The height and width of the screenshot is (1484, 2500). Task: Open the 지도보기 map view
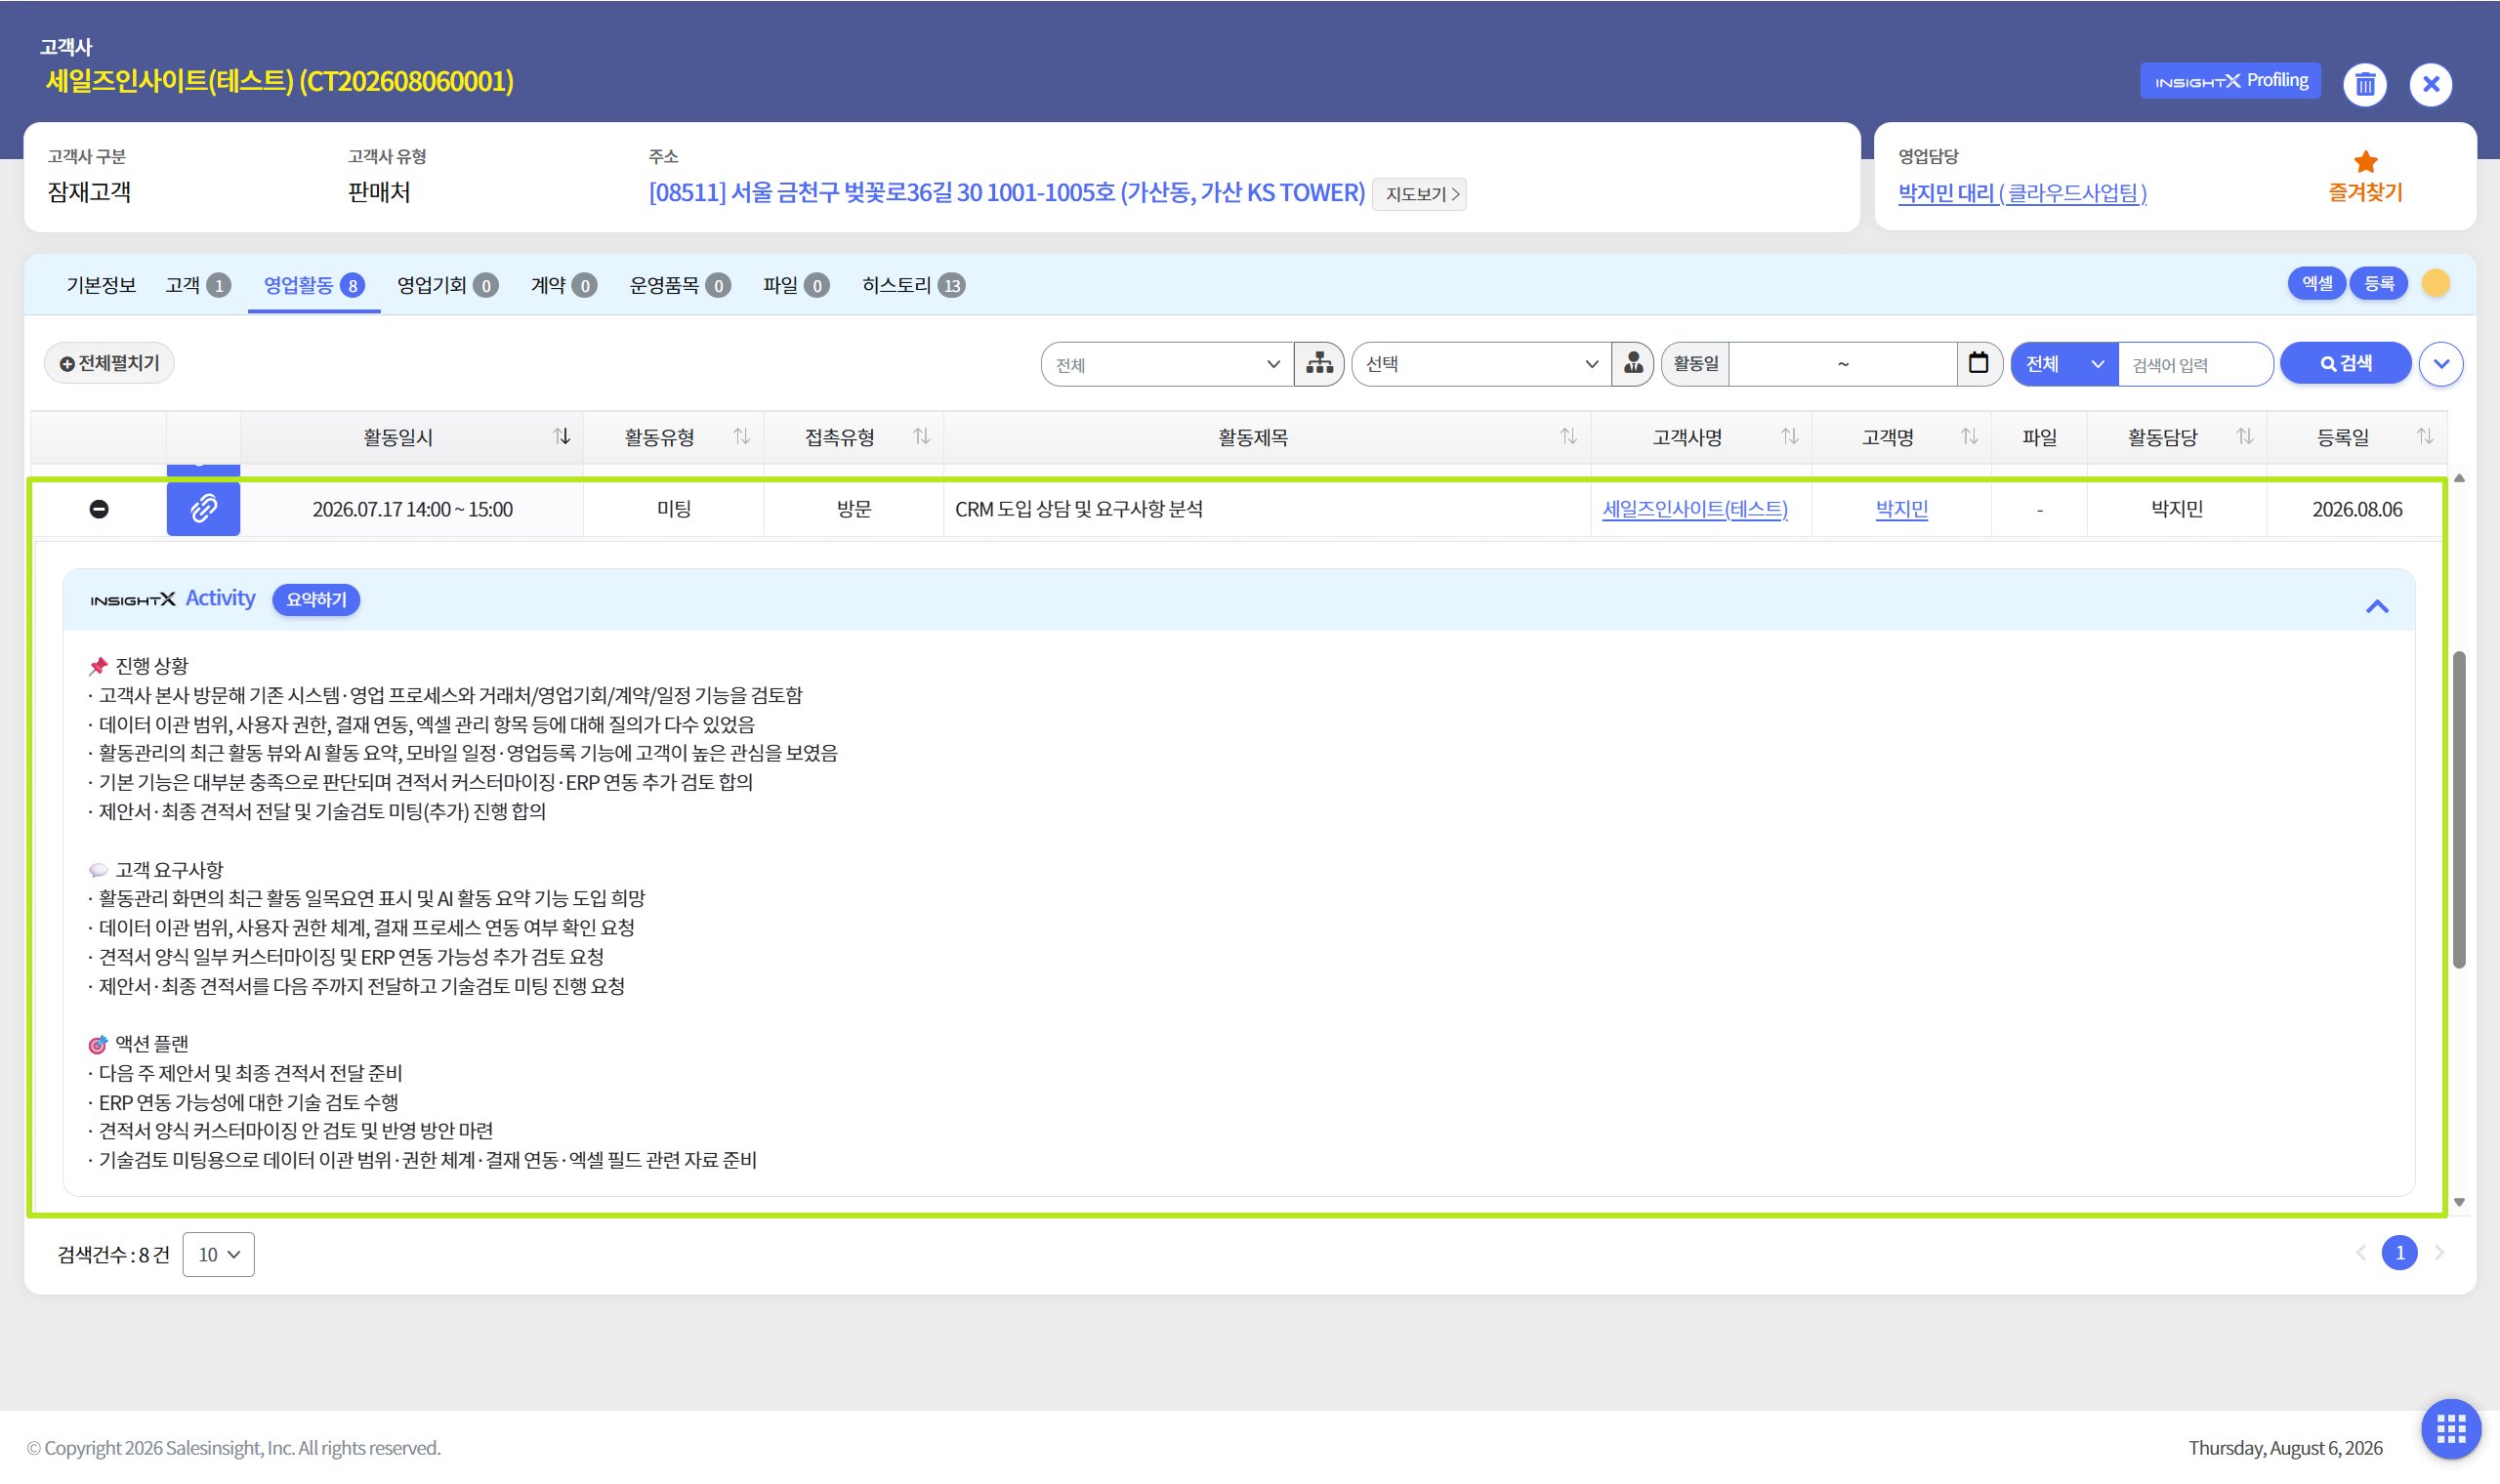(1419, 194)
